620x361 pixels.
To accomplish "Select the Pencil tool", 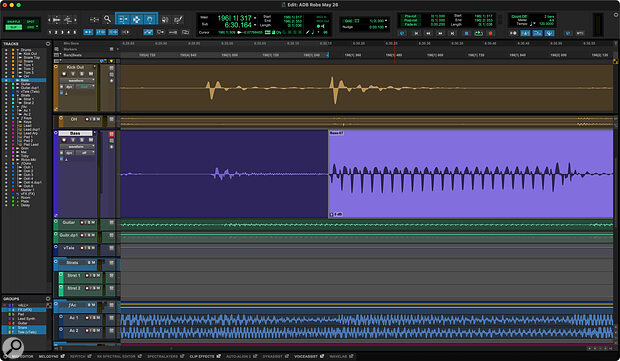I will tap(178, 19).
